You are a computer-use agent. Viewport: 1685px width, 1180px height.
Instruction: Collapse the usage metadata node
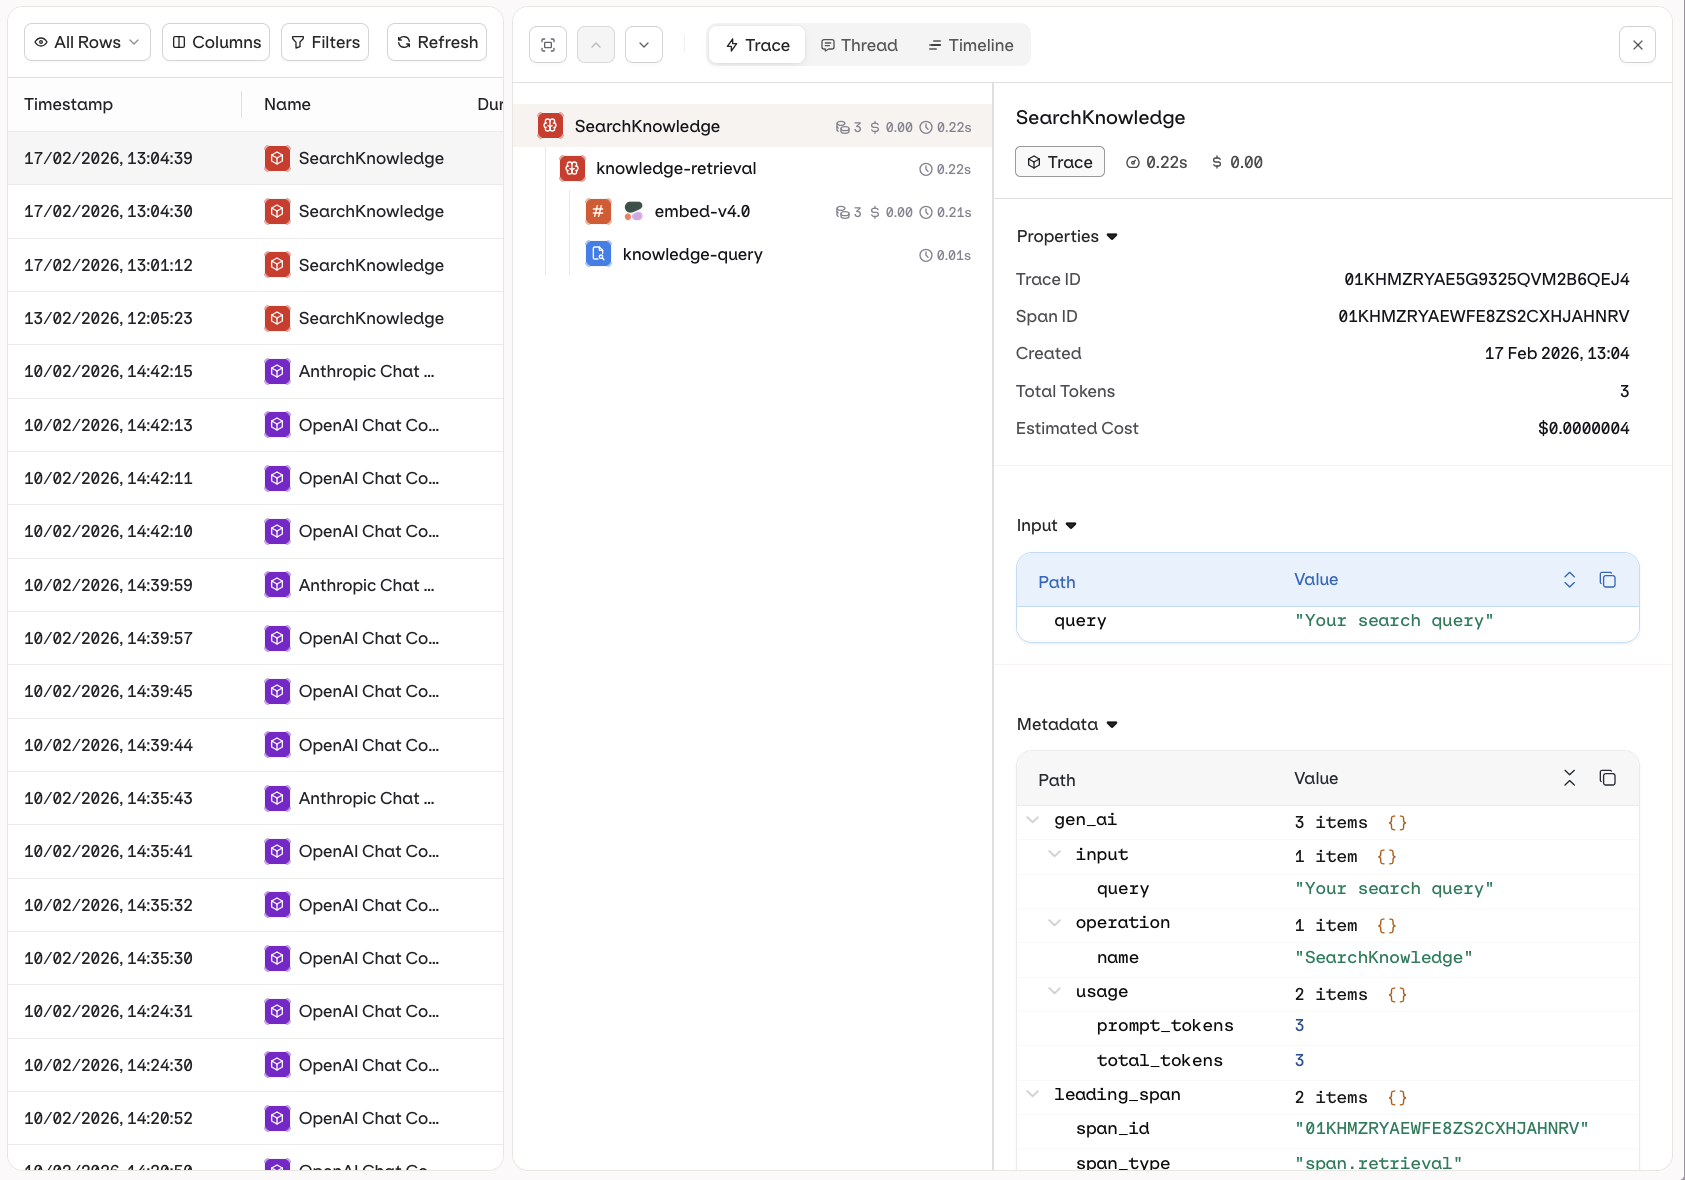click(1054, 991)
